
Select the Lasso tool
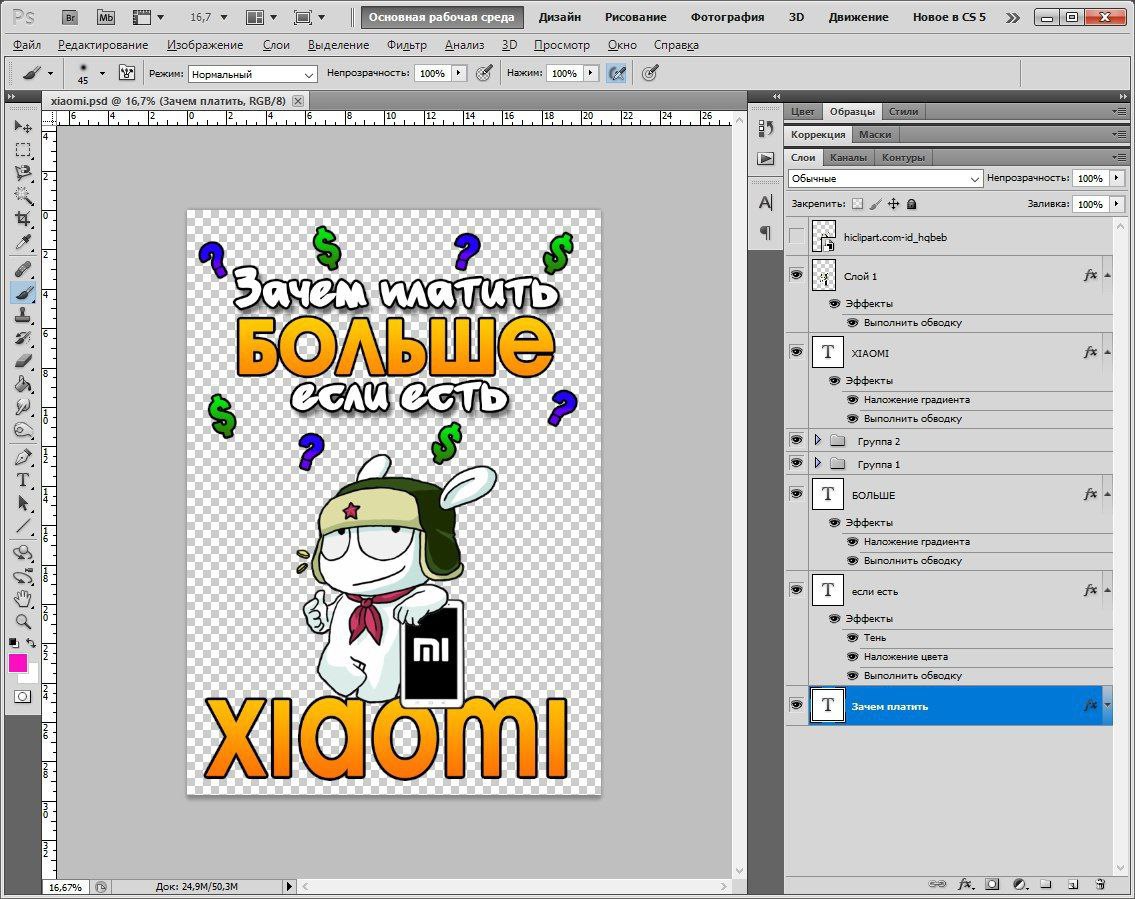[x=22, y=173]
